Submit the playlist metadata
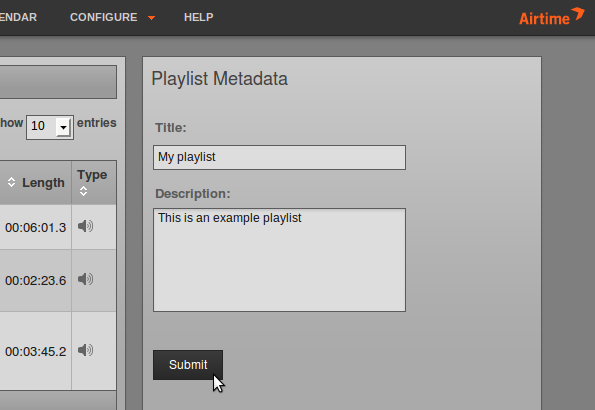 point(188,365)
